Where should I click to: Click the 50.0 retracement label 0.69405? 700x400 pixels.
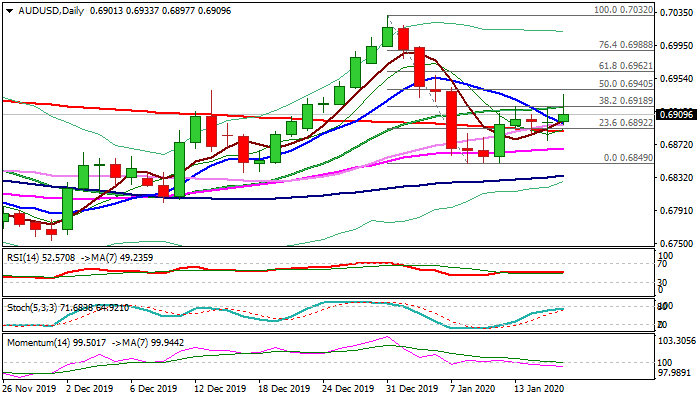click(626, 83)
